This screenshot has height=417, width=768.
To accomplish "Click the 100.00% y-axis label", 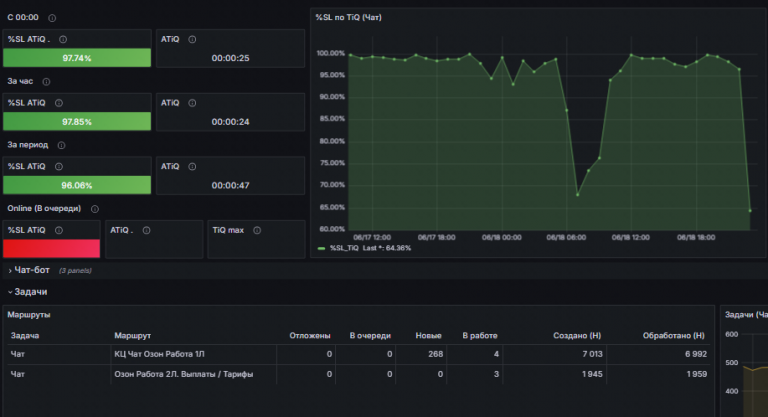I will point(331,53).
